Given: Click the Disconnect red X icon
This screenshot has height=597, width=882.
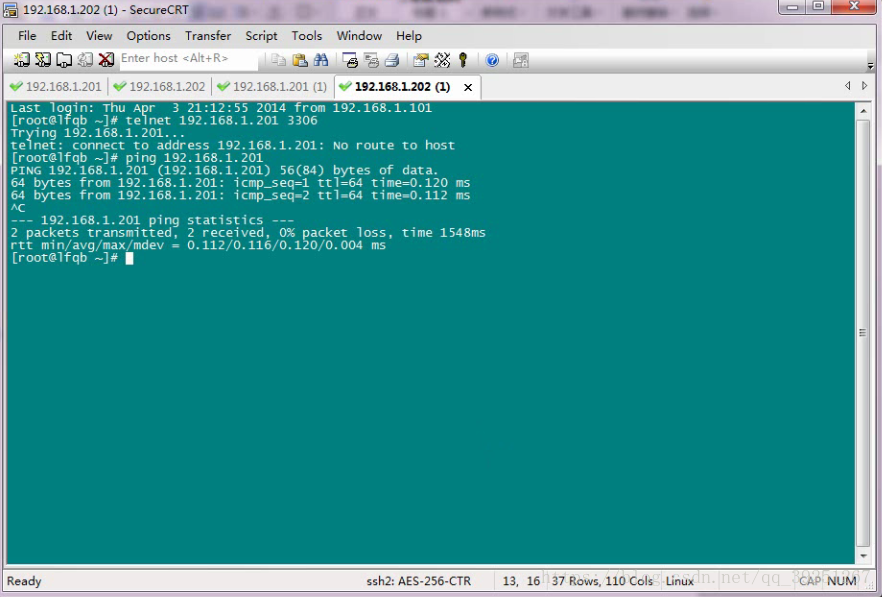Looking at the screenshot, I should click(x=106, y=60).
